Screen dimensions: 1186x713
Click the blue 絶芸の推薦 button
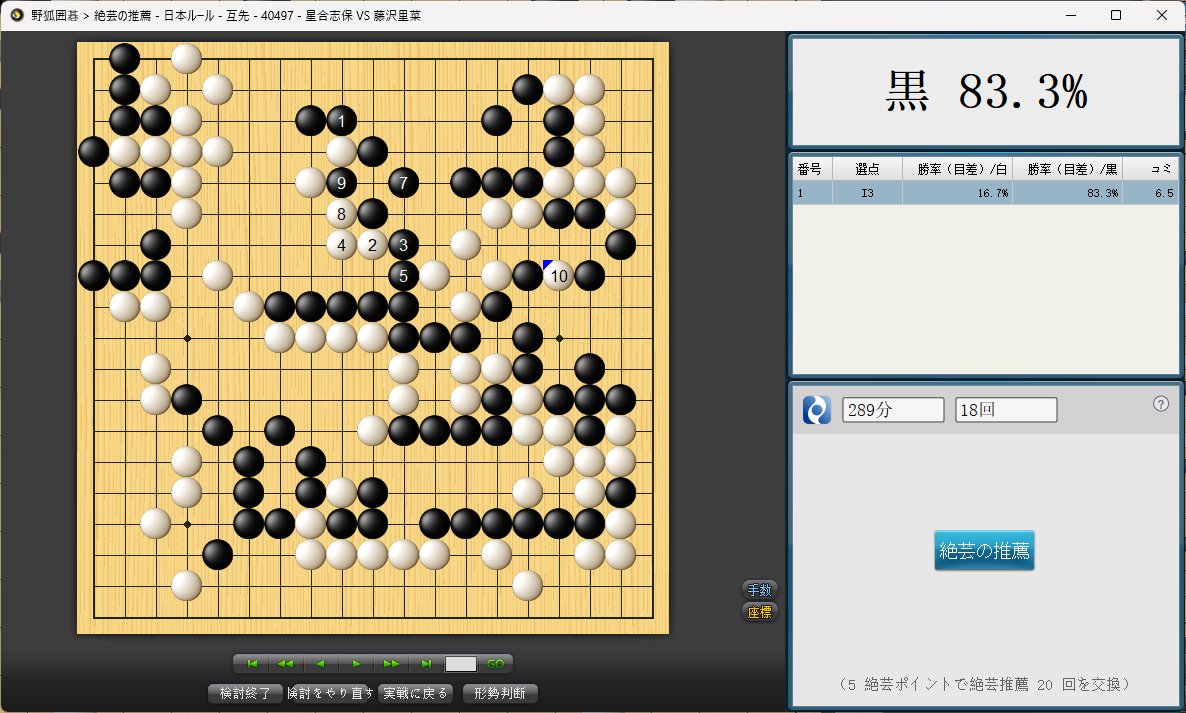(x=984, y=550)
